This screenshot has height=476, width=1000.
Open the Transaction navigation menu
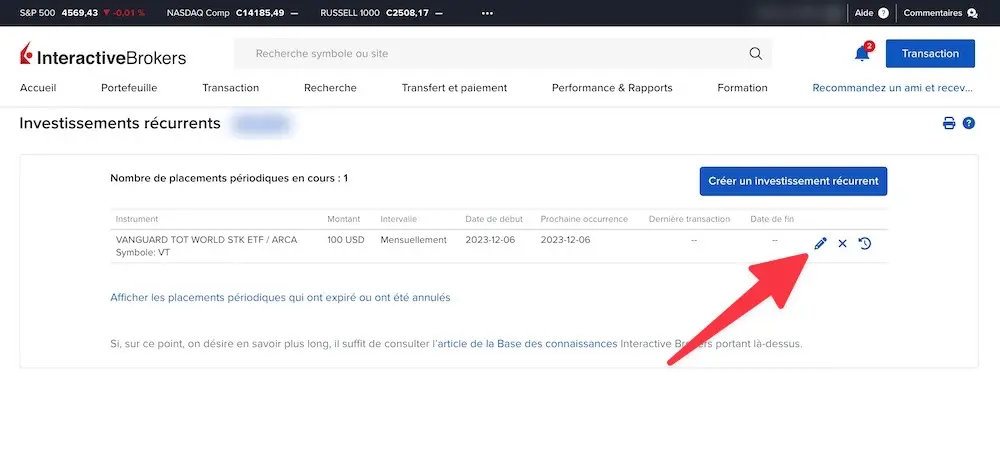pos(230,88)
